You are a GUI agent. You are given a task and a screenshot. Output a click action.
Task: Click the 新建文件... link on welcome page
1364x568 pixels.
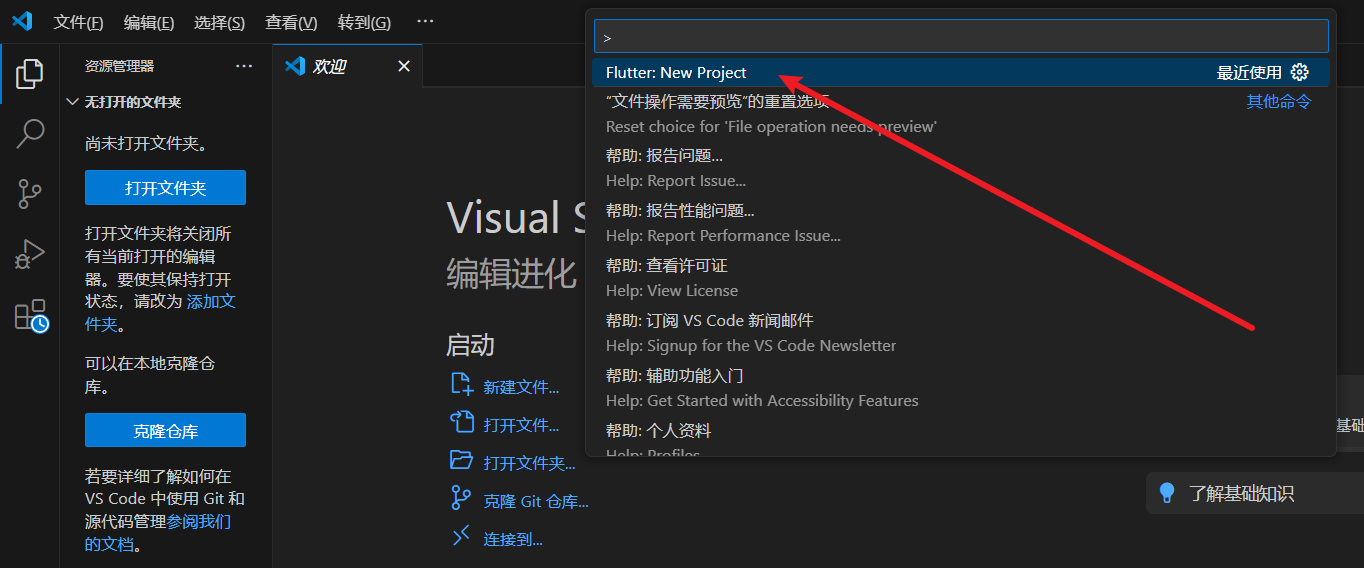(x=521, y=387)
